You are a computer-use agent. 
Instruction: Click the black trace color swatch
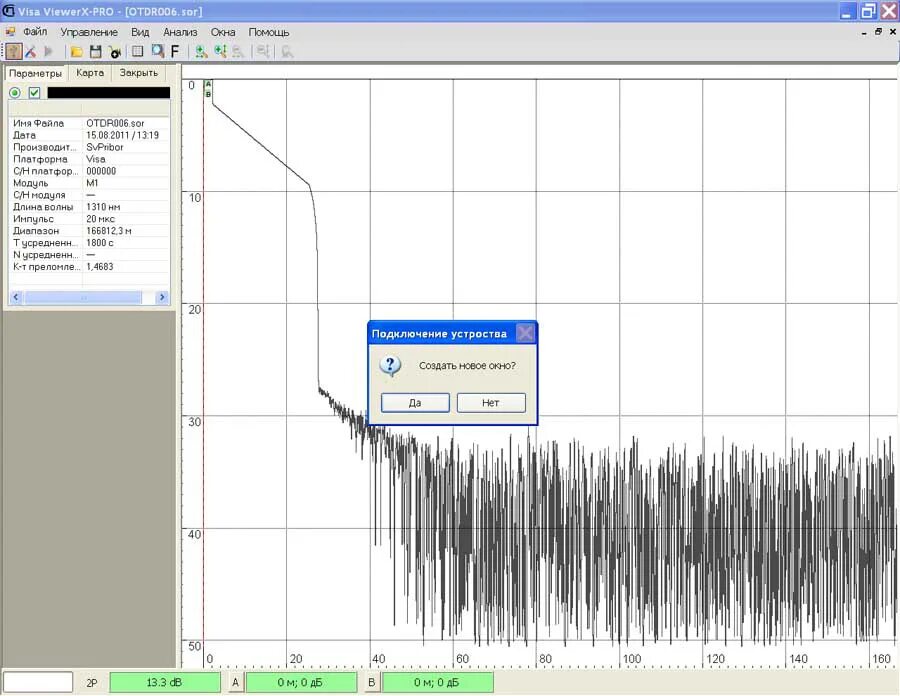pos(108,92)
